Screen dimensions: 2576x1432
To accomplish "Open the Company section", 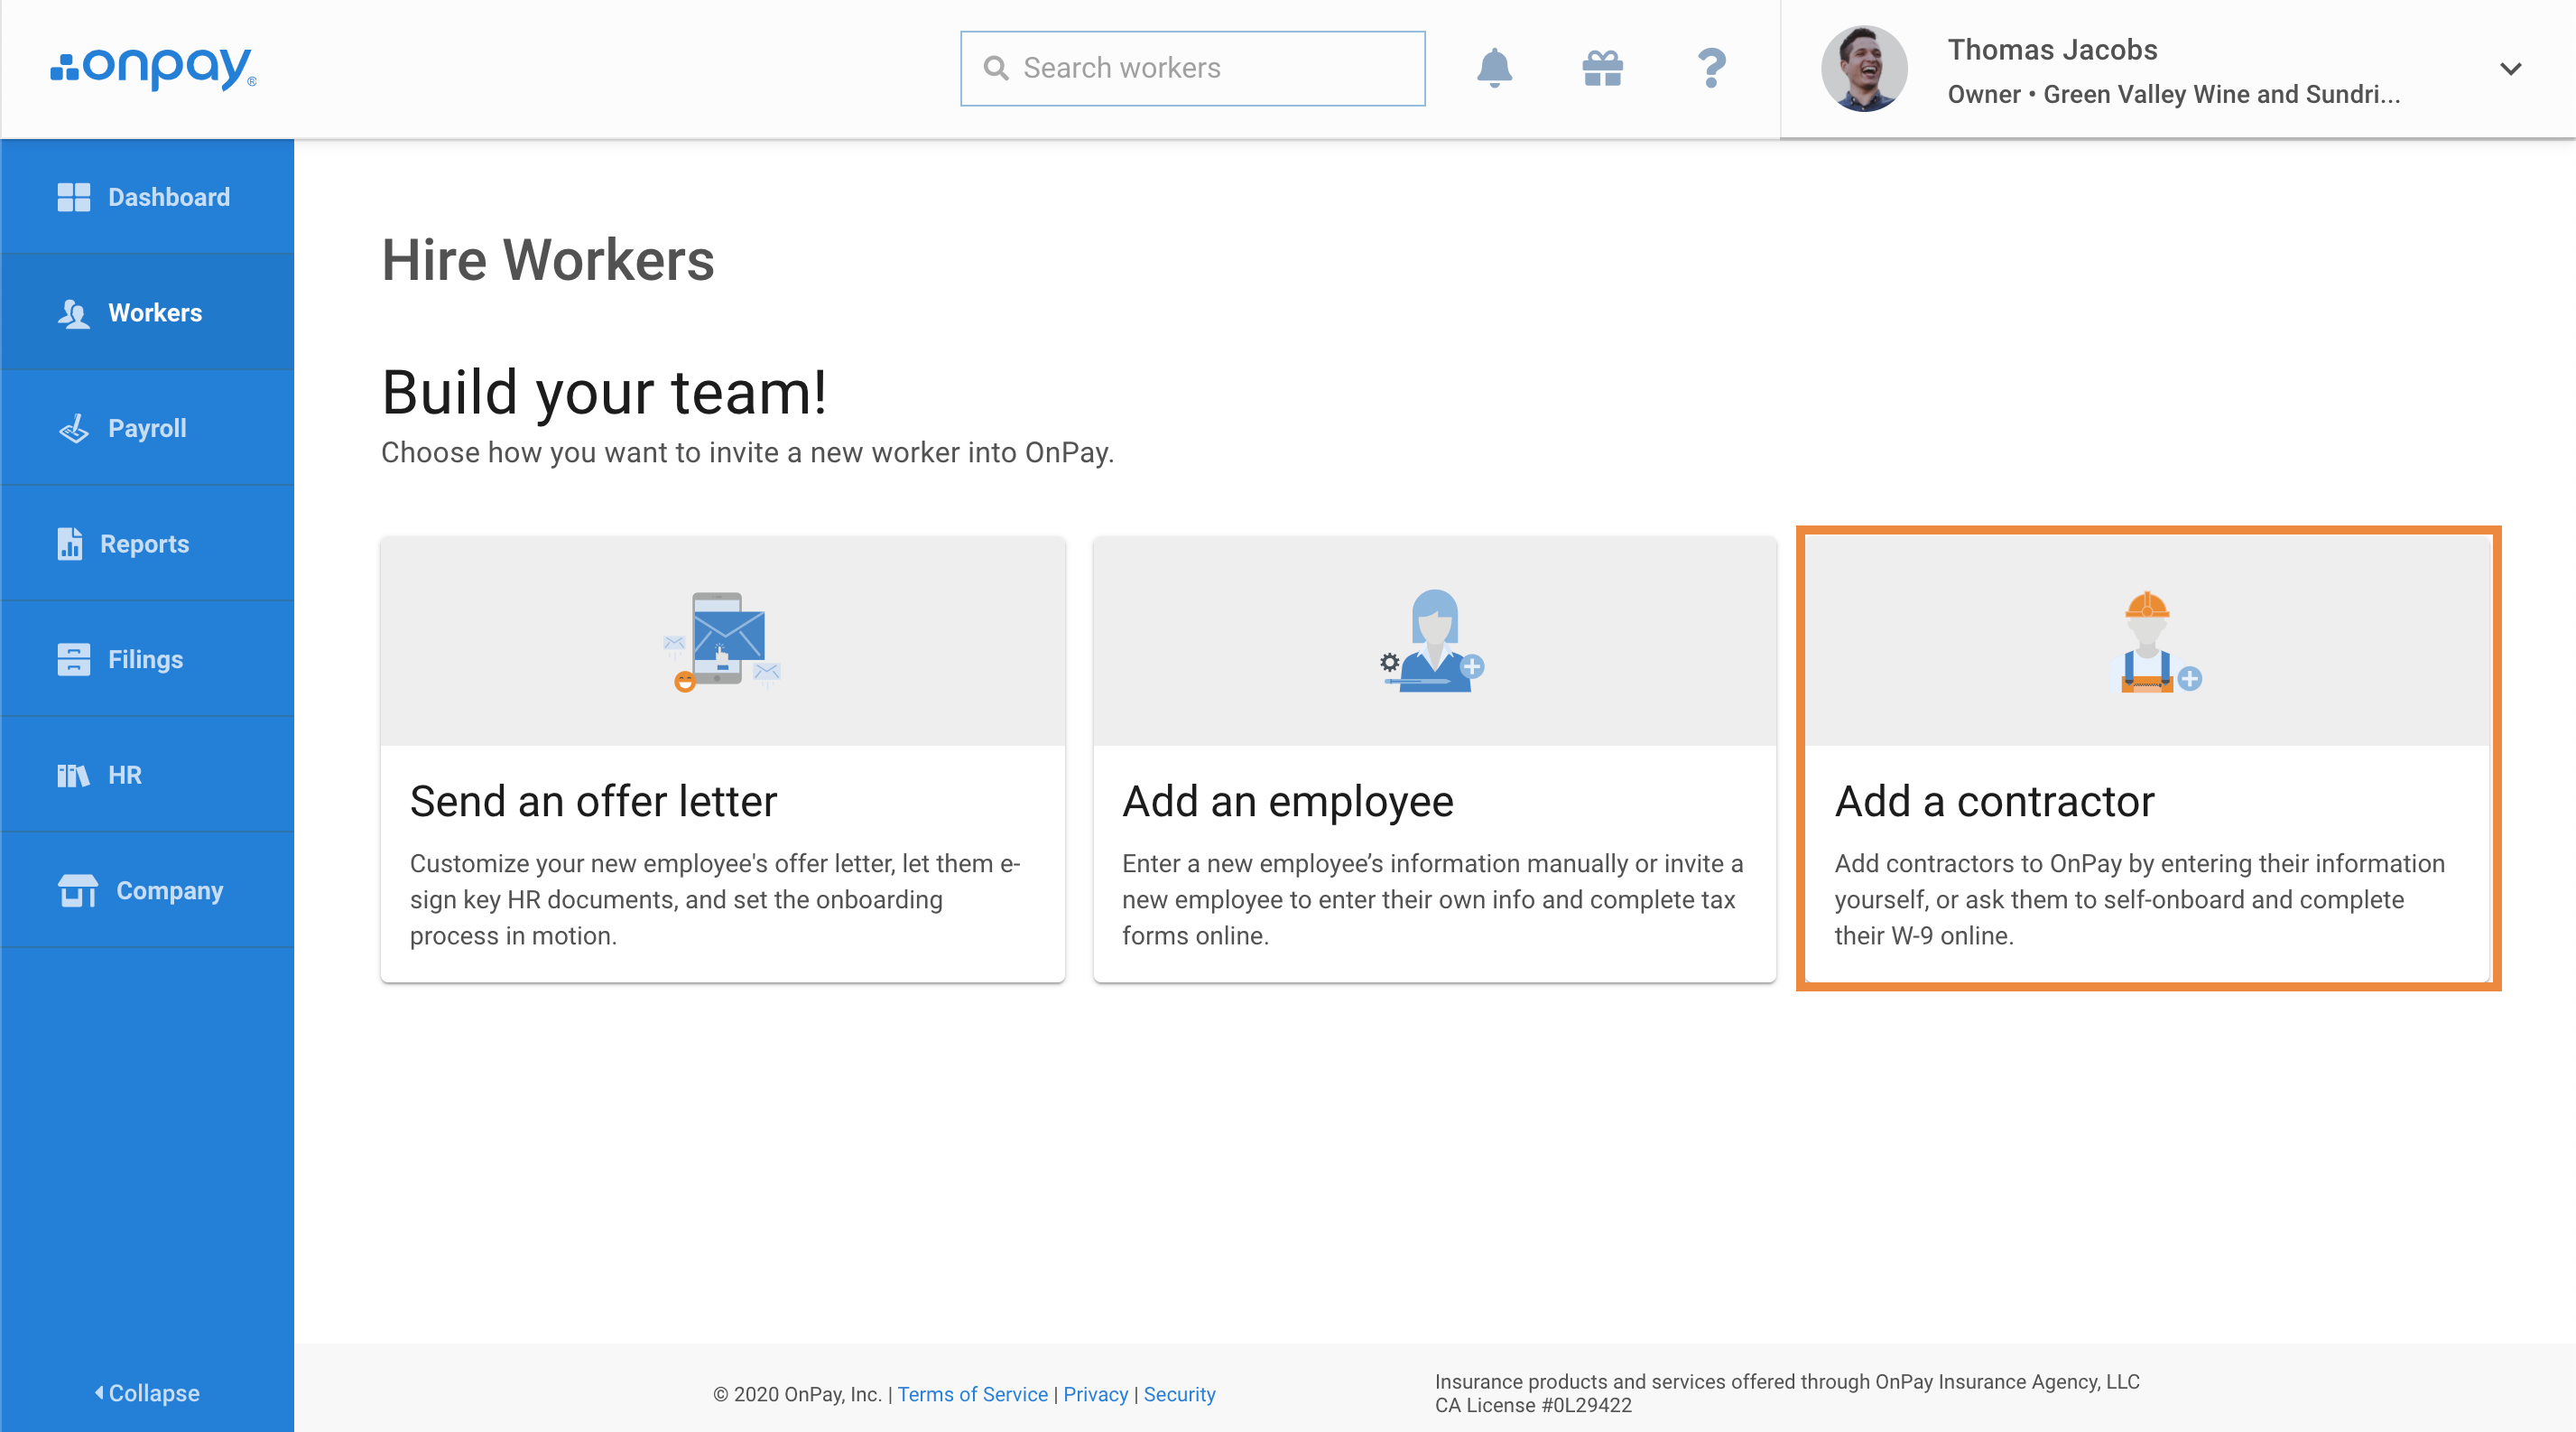I will pos(147,890).
